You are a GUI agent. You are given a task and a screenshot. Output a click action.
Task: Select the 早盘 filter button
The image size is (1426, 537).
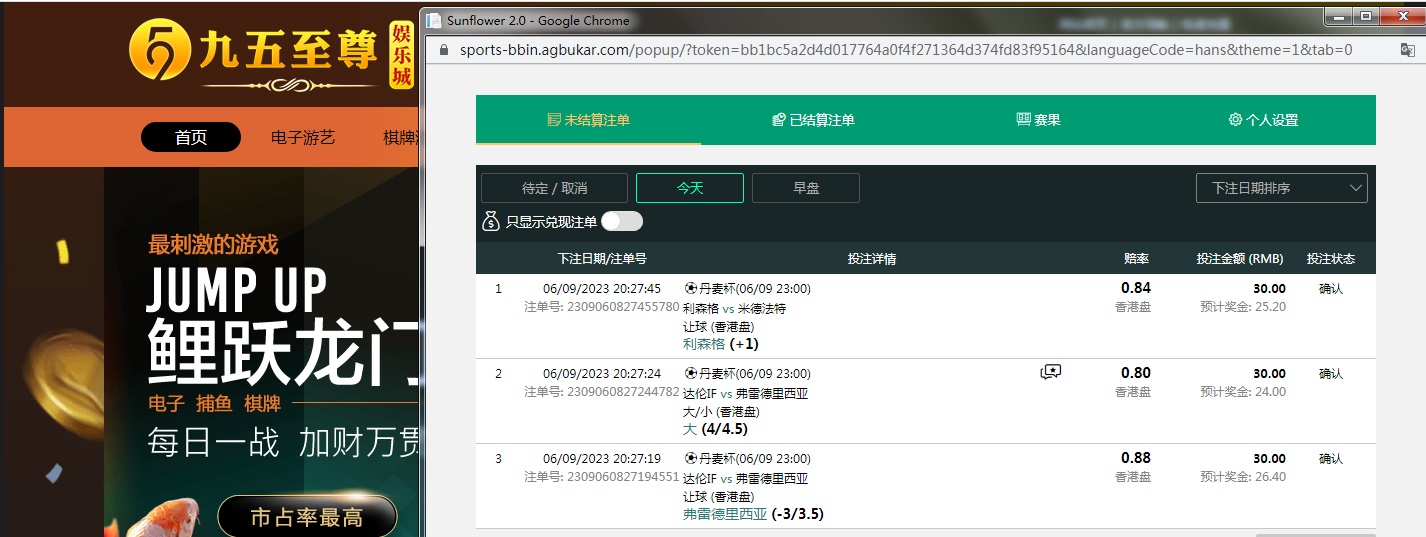click(806, 188)
